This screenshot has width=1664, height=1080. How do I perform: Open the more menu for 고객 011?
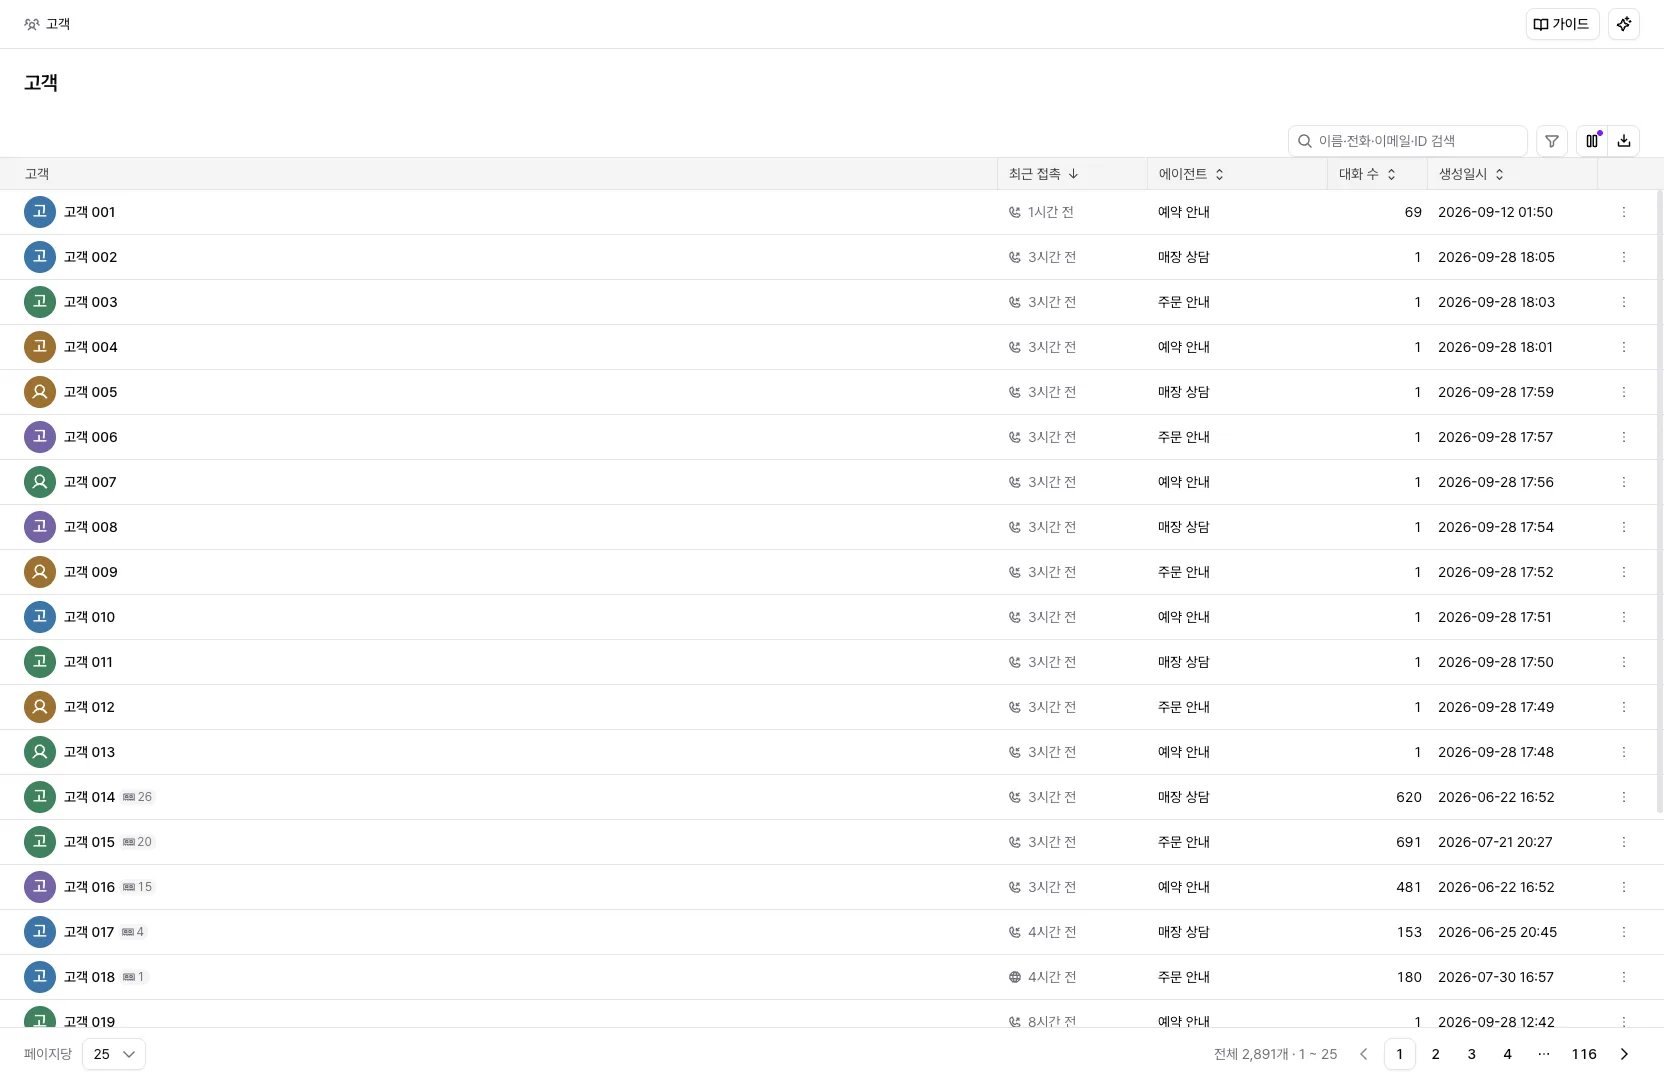coord(1624,662)
